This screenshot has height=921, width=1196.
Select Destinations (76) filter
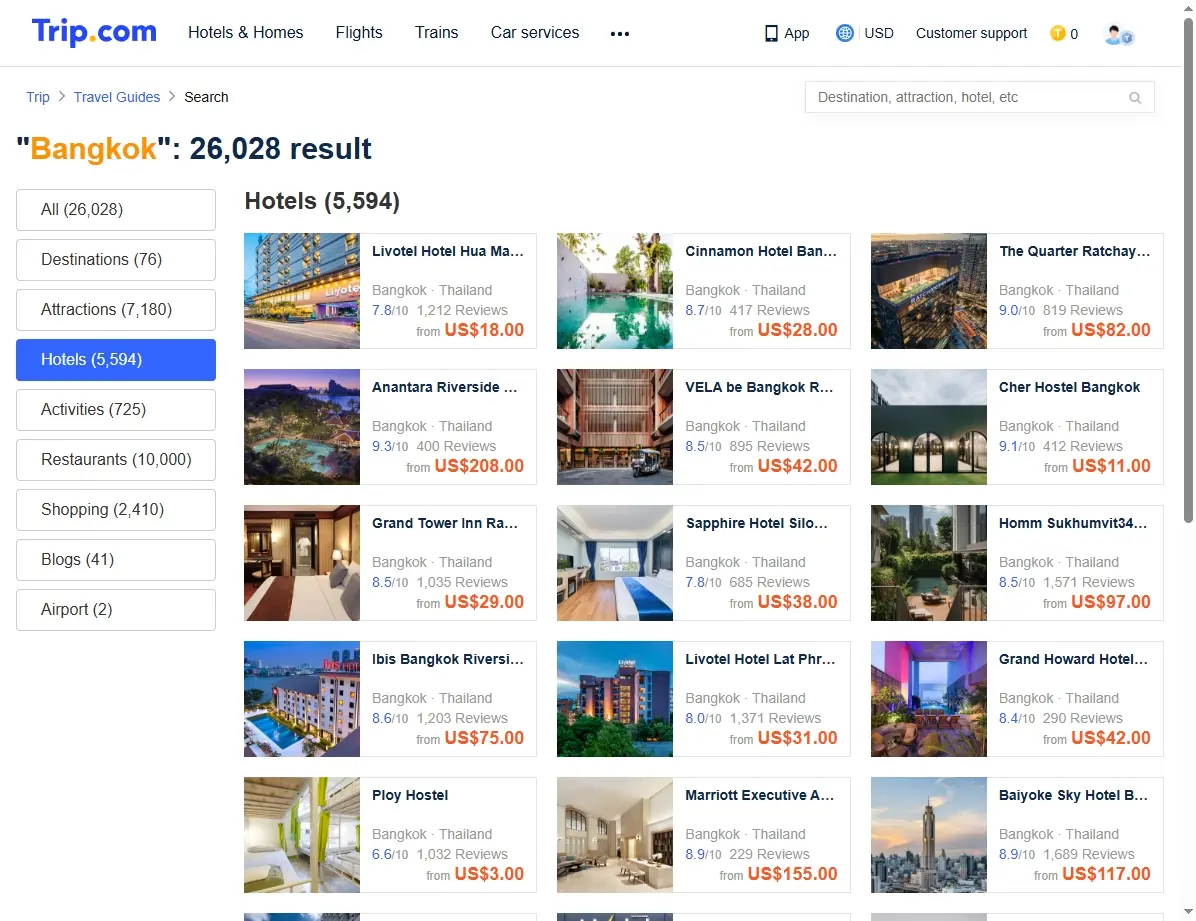click(x=116, y=259)
